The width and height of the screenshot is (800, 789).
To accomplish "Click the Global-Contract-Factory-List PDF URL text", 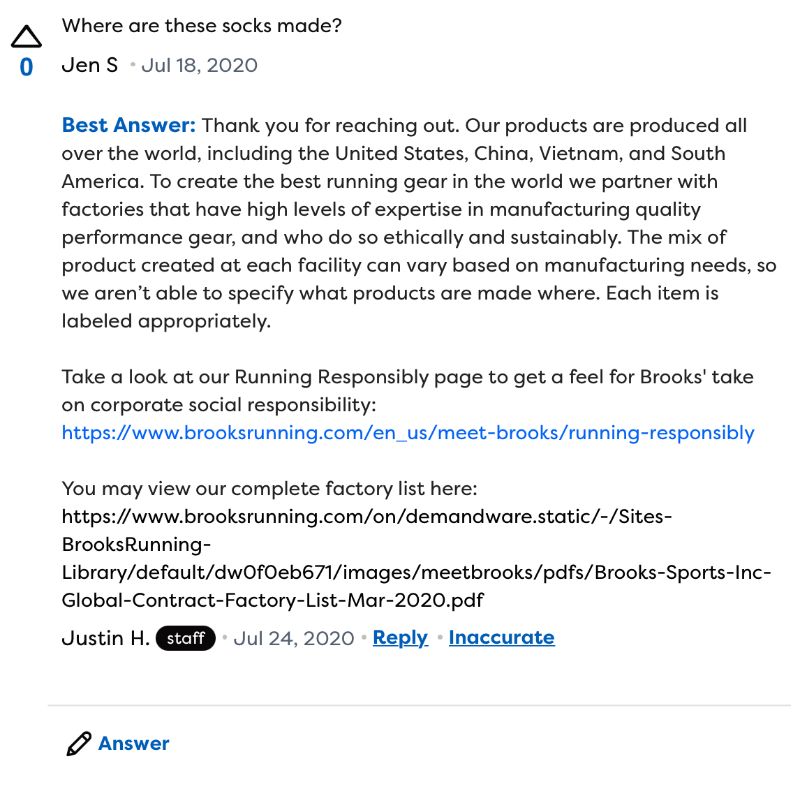I will point(416,558).
